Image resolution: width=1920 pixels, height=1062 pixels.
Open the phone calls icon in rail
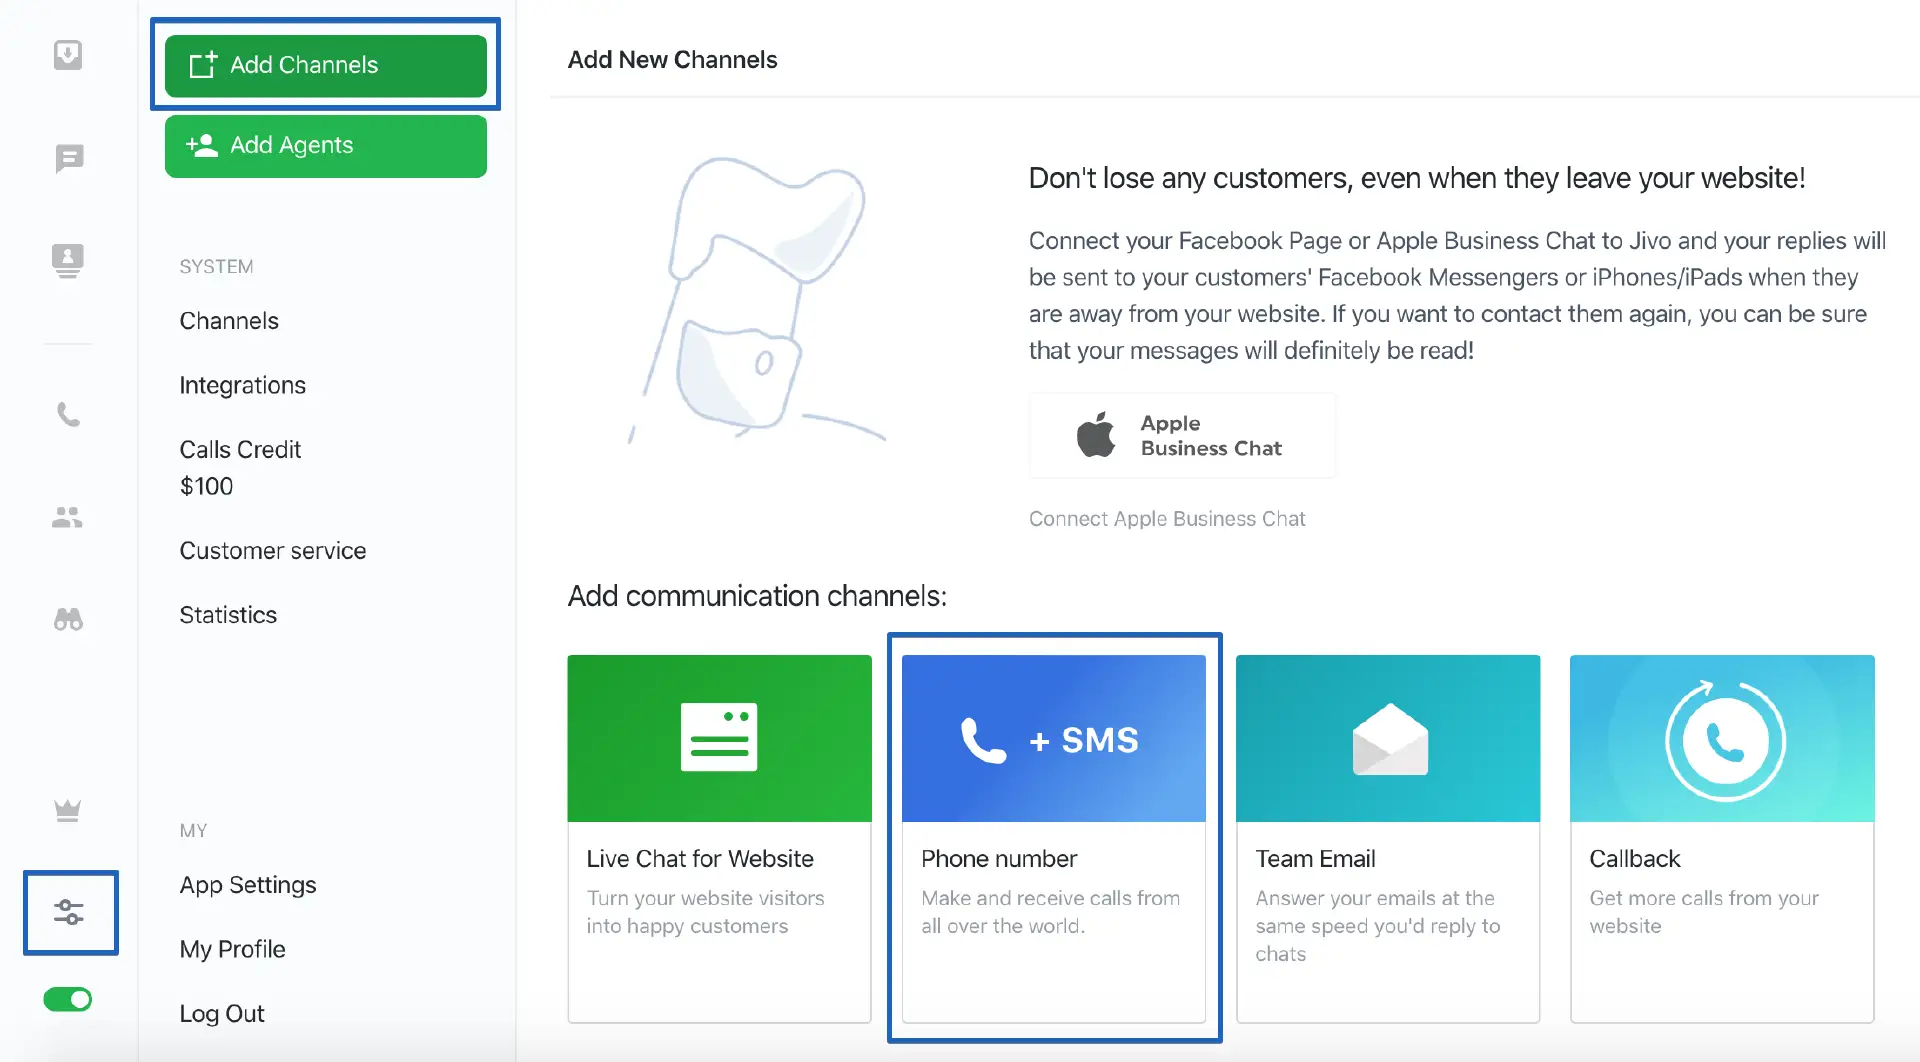click(68, 414)
